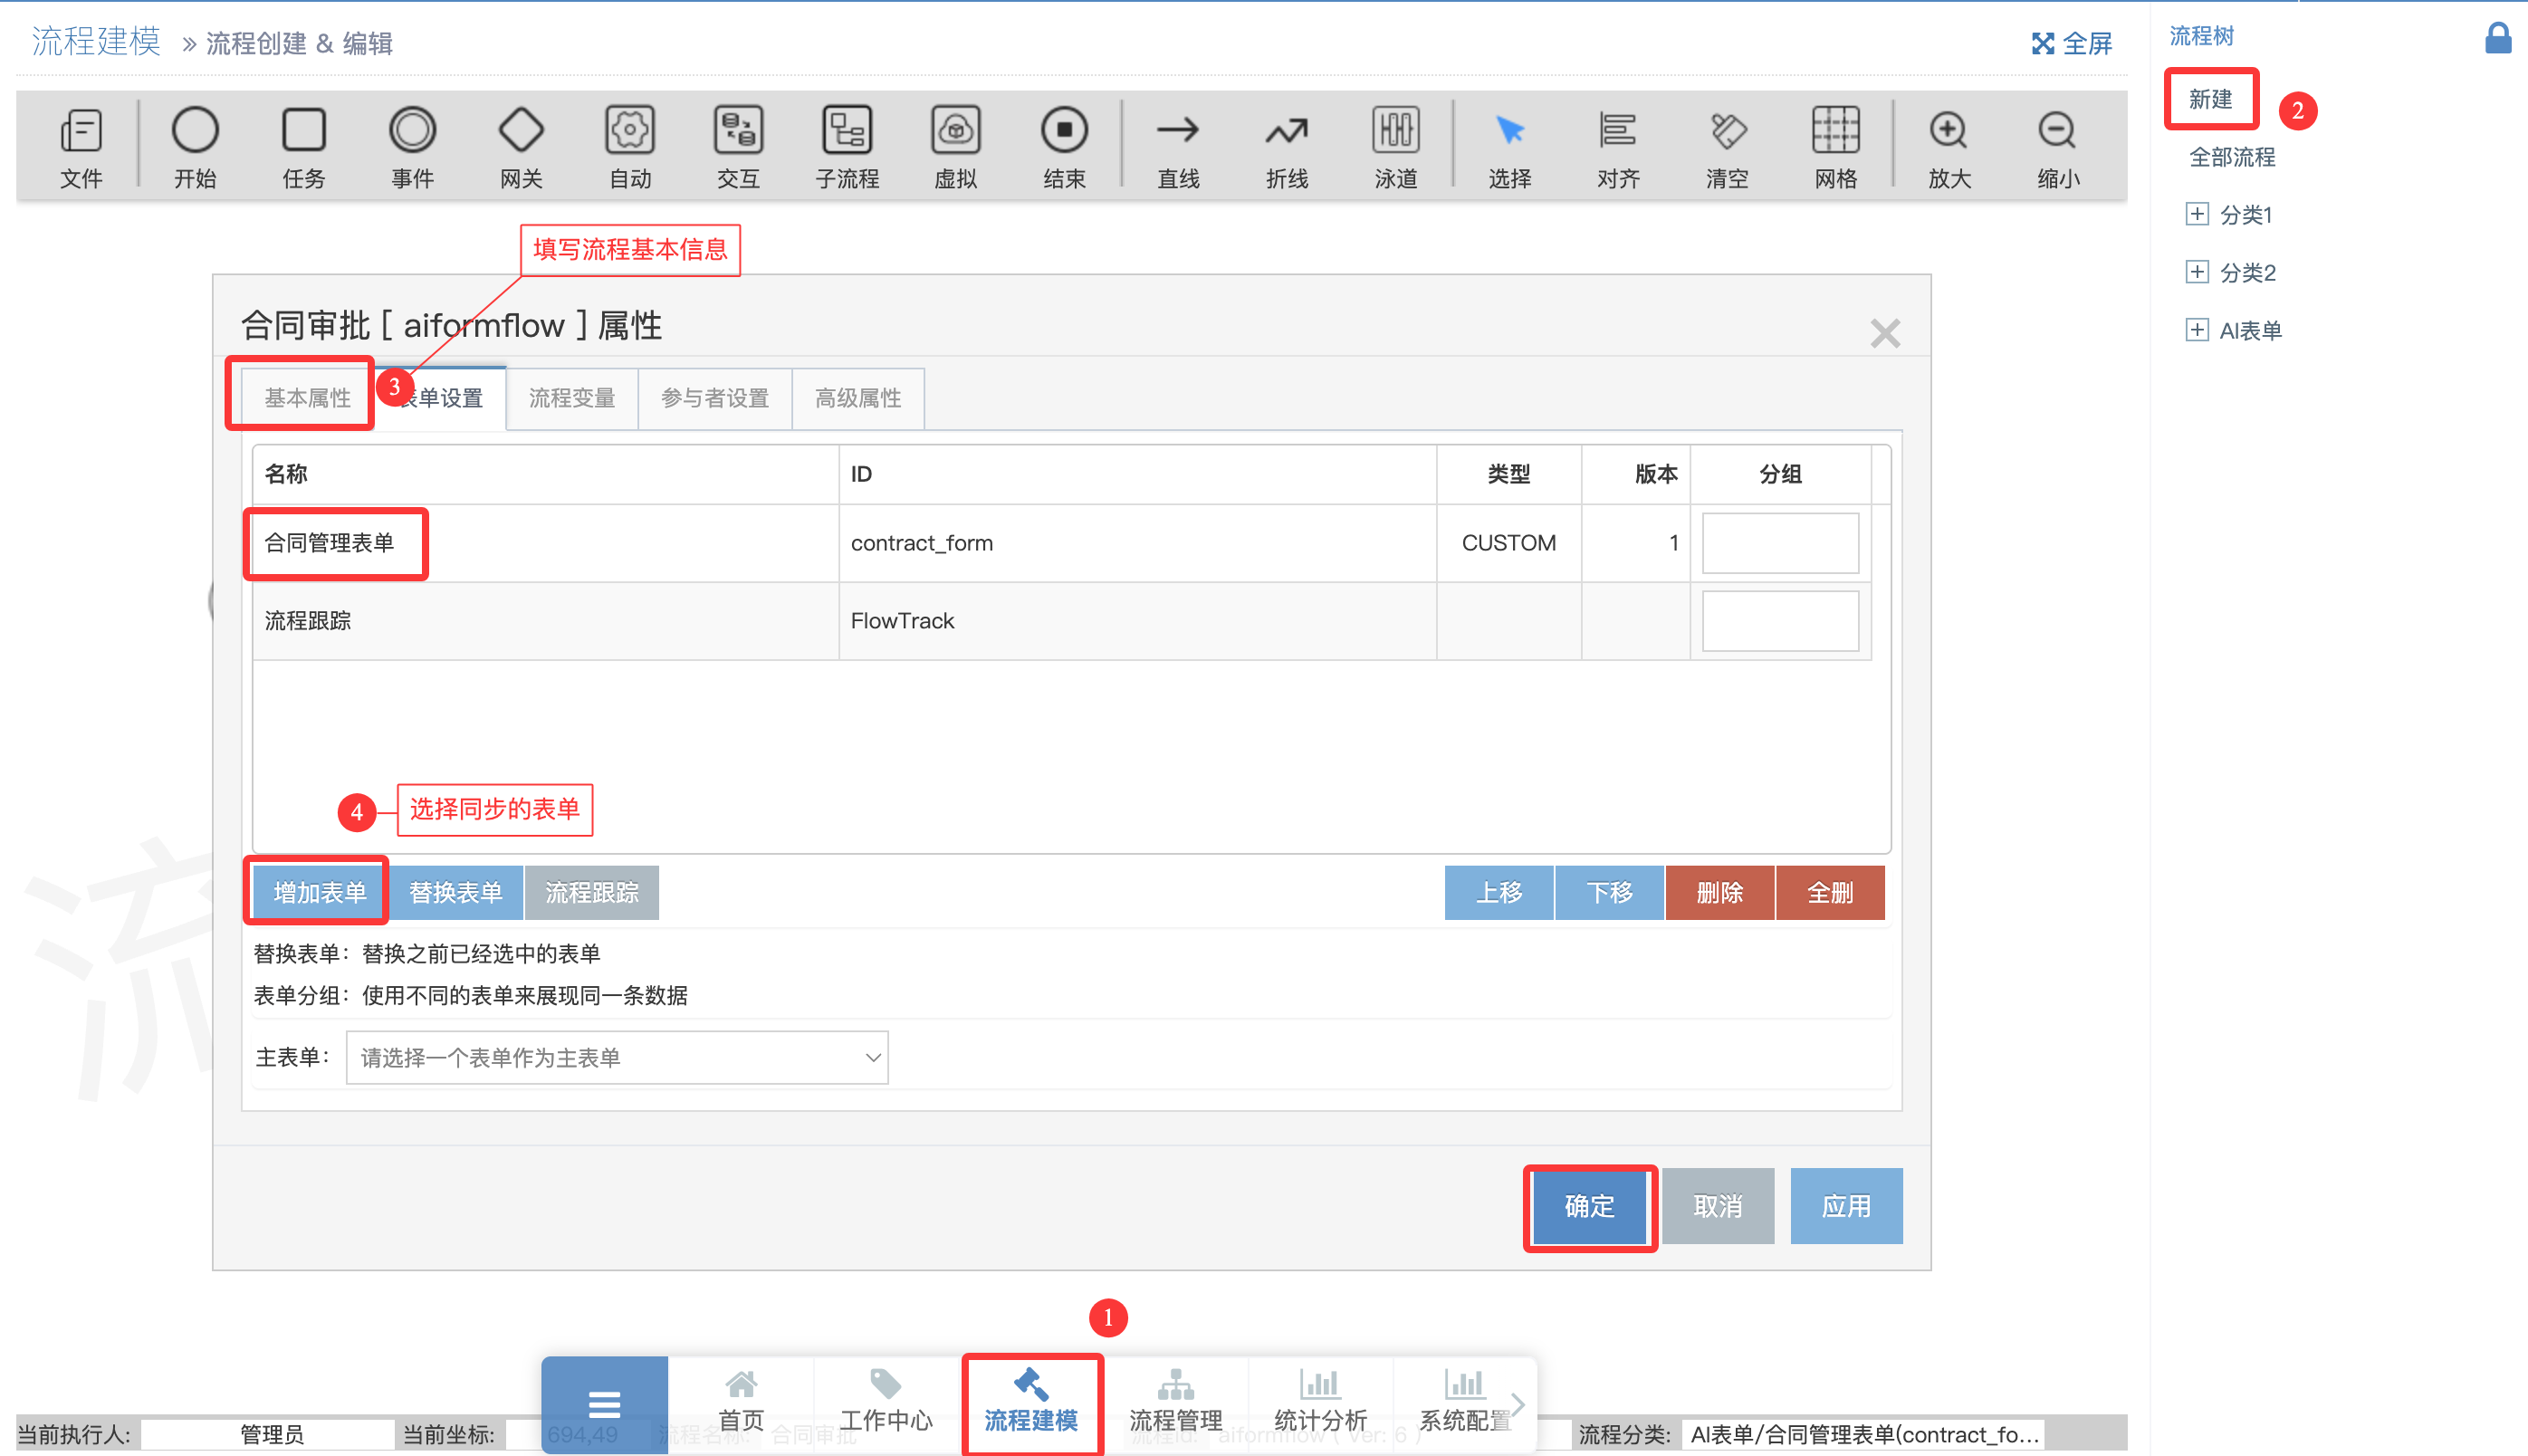
Task: Select the 任务 task node tool
Action: point(304,148)
